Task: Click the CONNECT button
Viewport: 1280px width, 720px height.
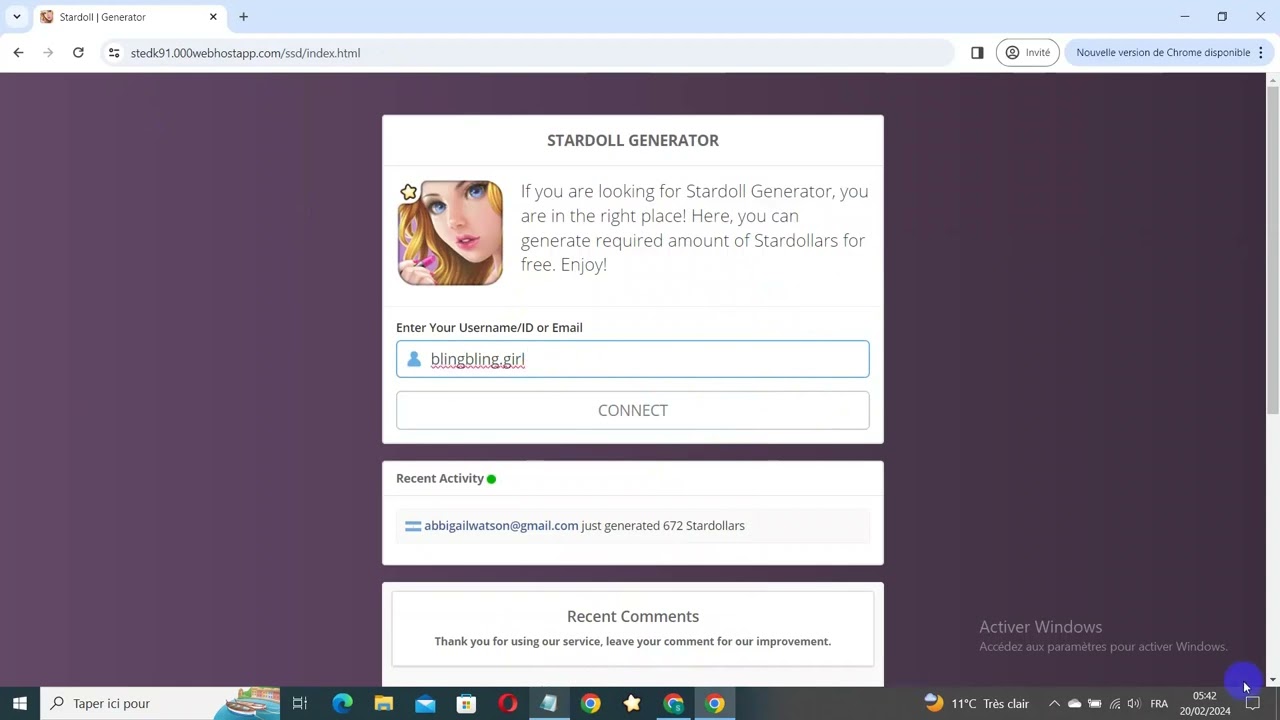Action: (632, 410)
